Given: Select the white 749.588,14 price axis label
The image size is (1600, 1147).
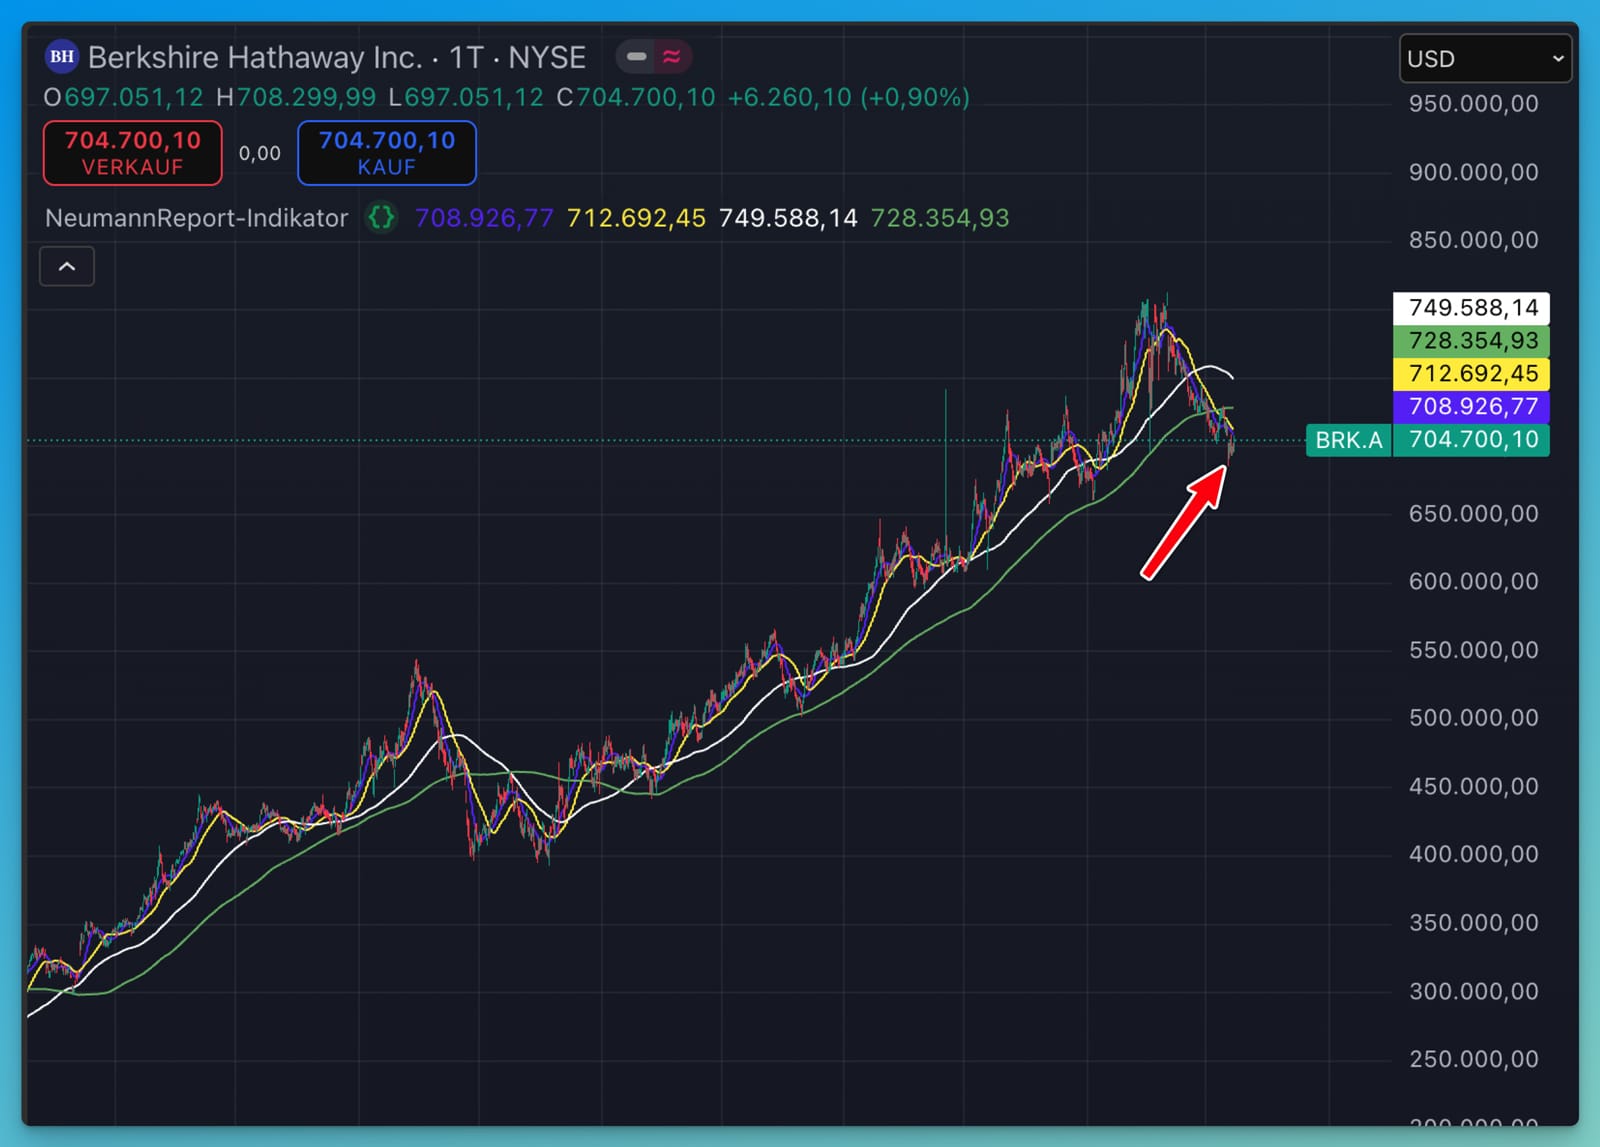Looking at the screenshot, I should (1471, 308).
